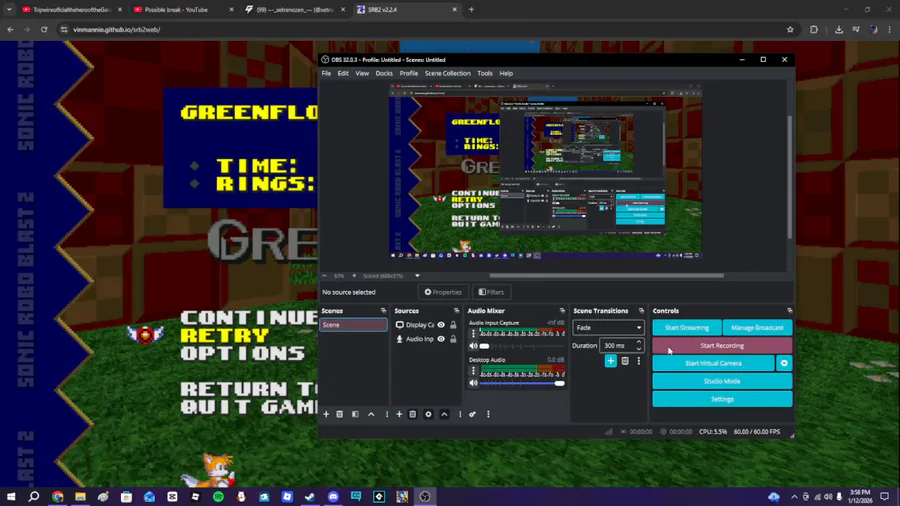The image size is (900, 506).
Task: Pop out the Audio Mixer dock
Action: 562,311
